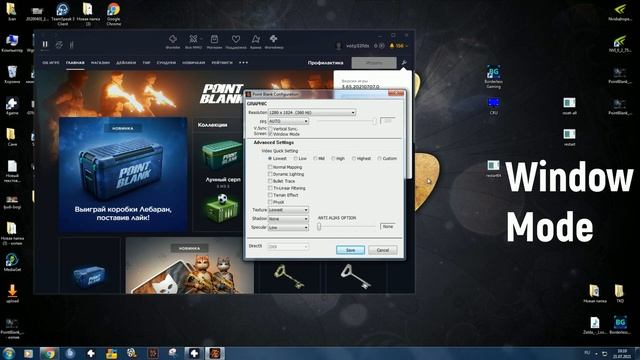Select the Mid quality radio button

pos(315,158)
